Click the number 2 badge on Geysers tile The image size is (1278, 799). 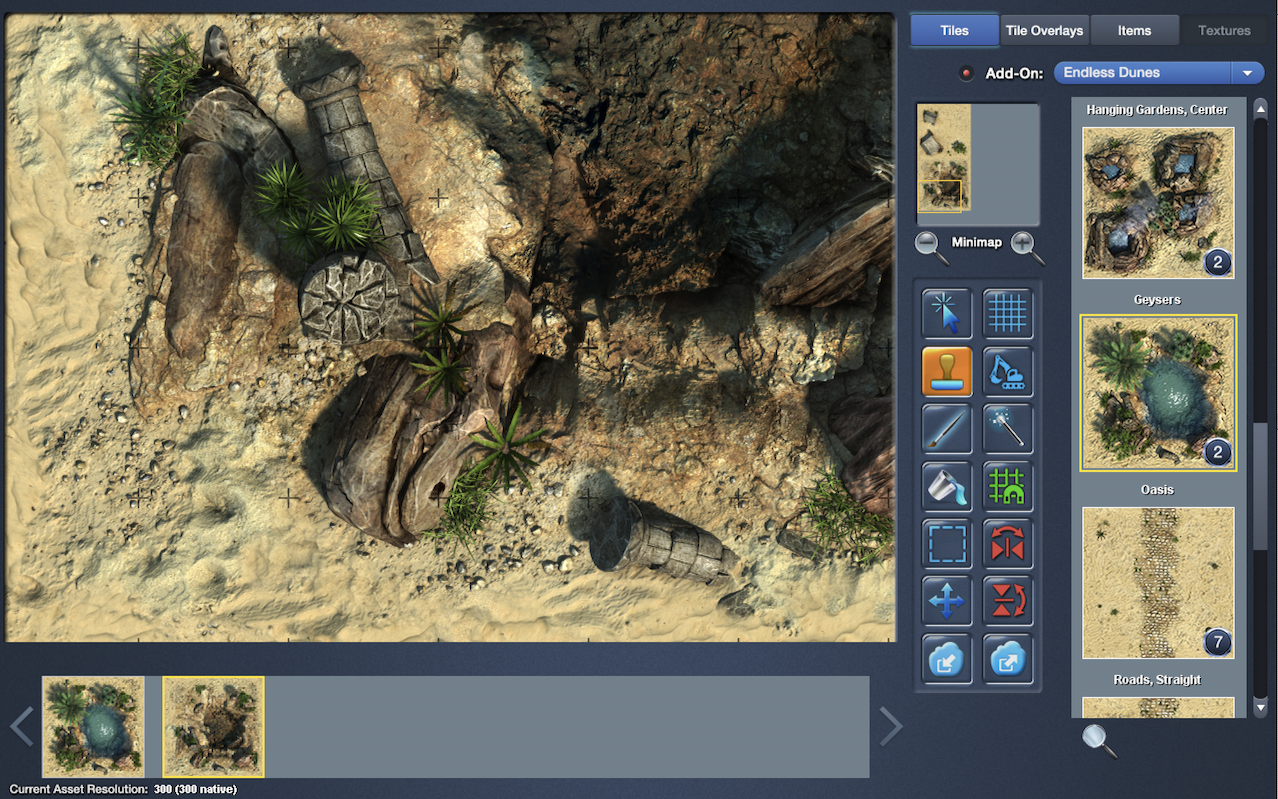tap(1217, 263)
